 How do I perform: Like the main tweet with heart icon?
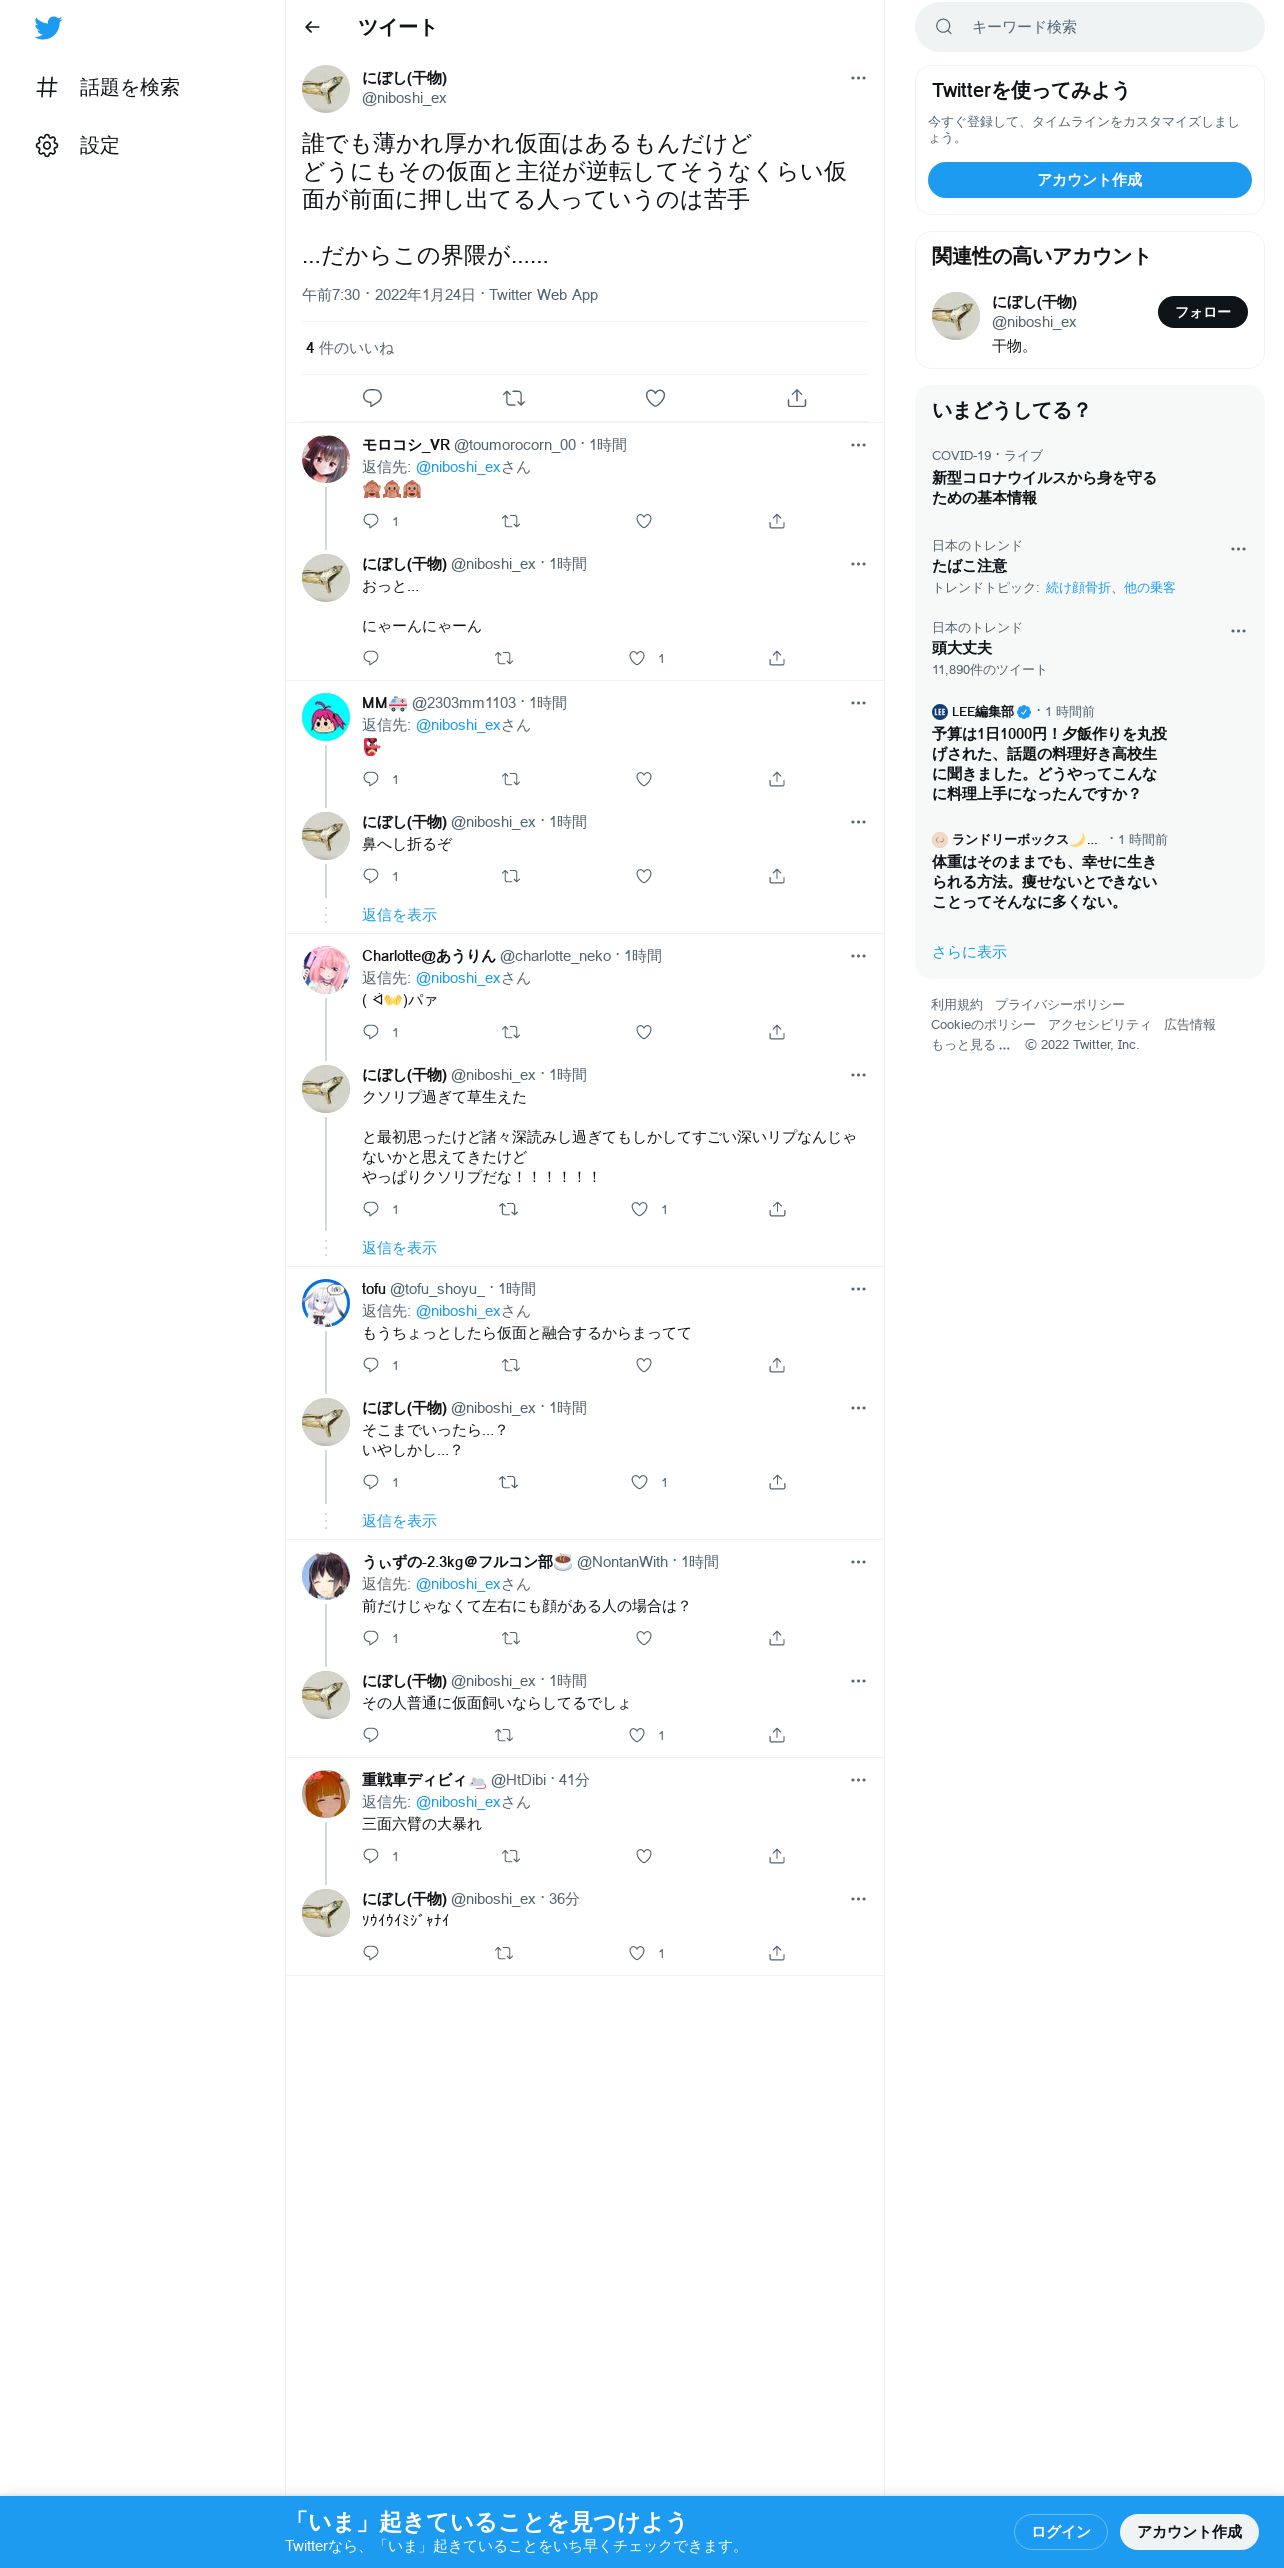pyautogui.click(x=655, y=398)
